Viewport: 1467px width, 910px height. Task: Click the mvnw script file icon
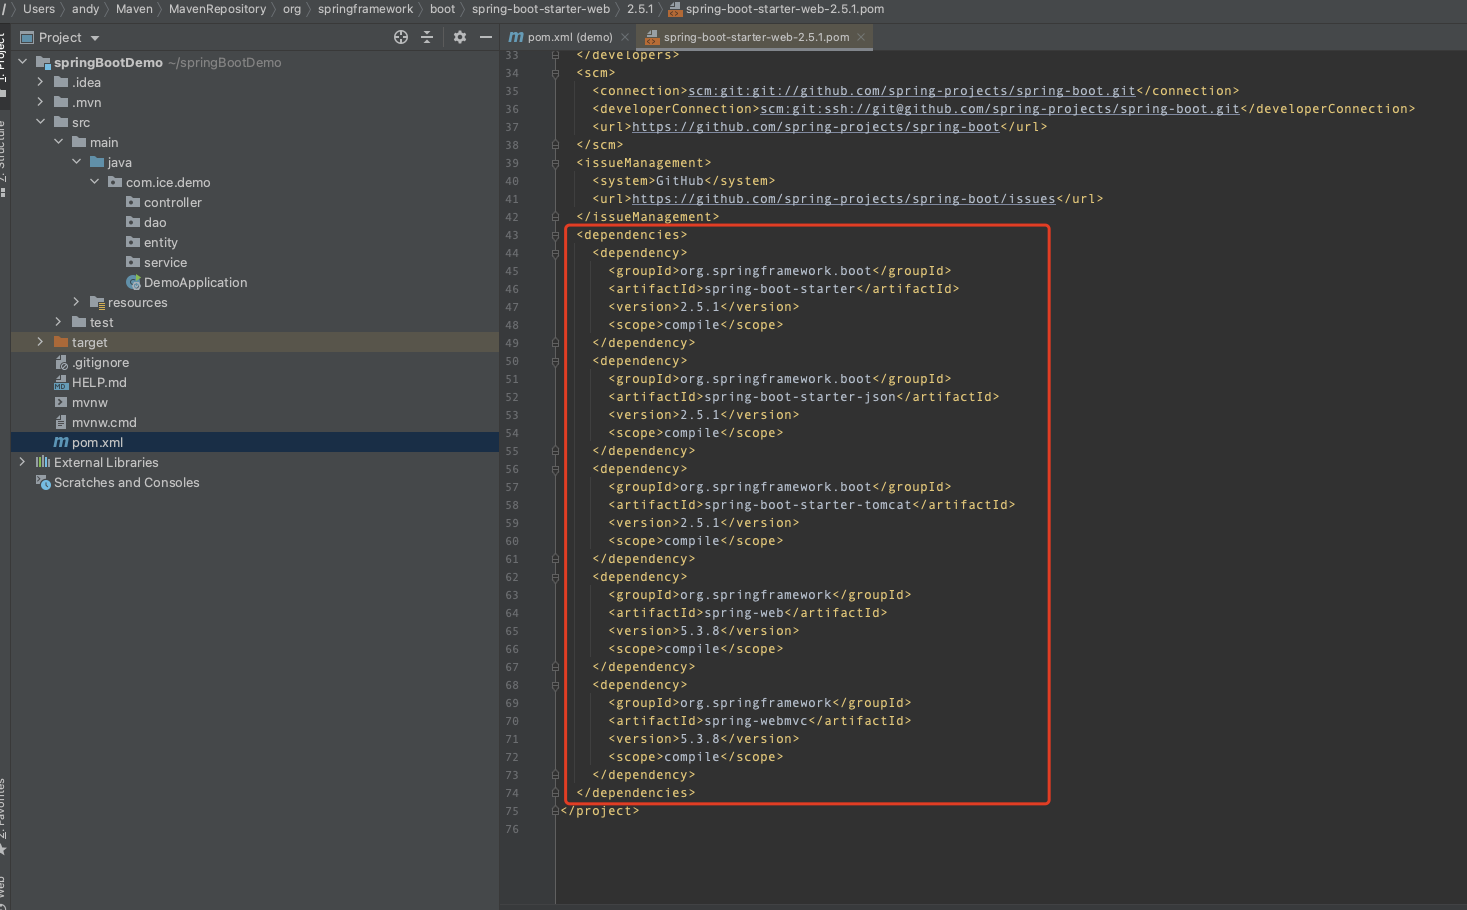pos(61,402)
